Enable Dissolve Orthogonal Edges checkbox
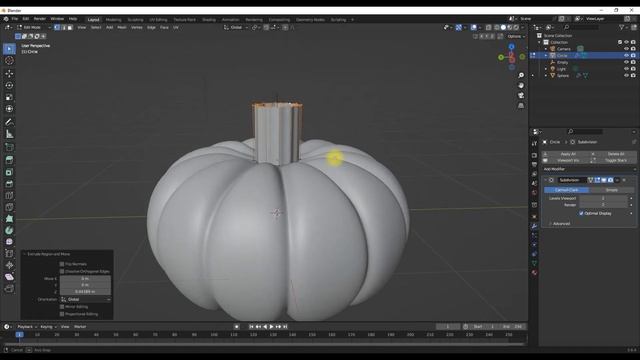 [62, 271]
